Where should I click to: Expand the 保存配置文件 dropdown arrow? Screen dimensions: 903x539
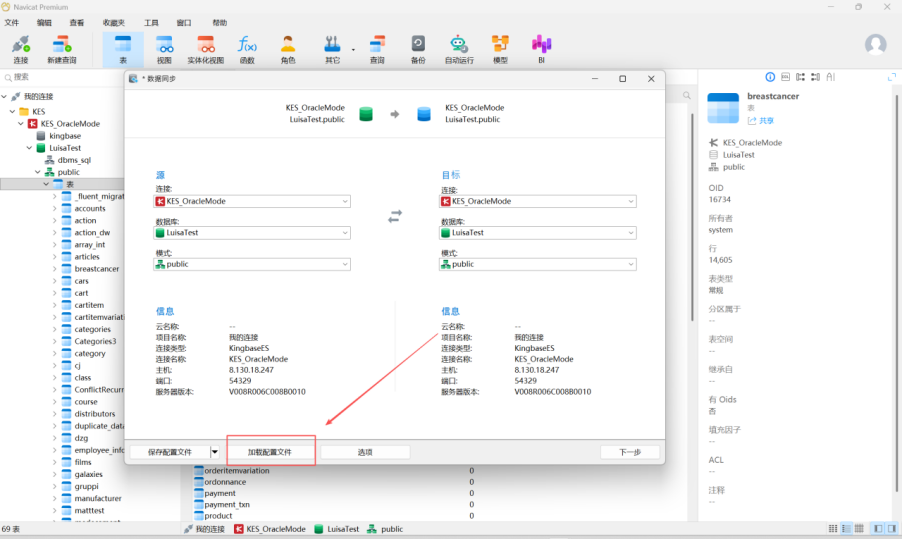point(214,452)
